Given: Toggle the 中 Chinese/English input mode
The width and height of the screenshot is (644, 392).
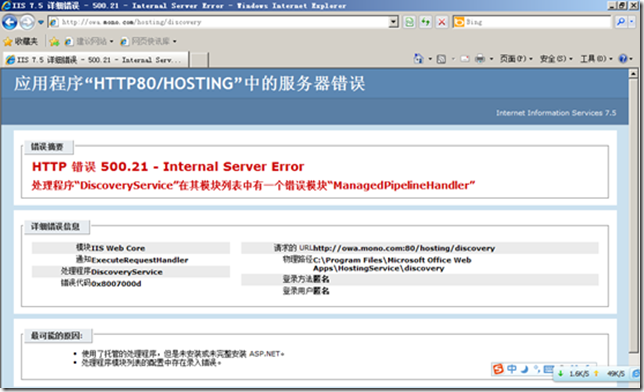Looking at the screenshot, I should pyautogui.click(x=512, y=369).
